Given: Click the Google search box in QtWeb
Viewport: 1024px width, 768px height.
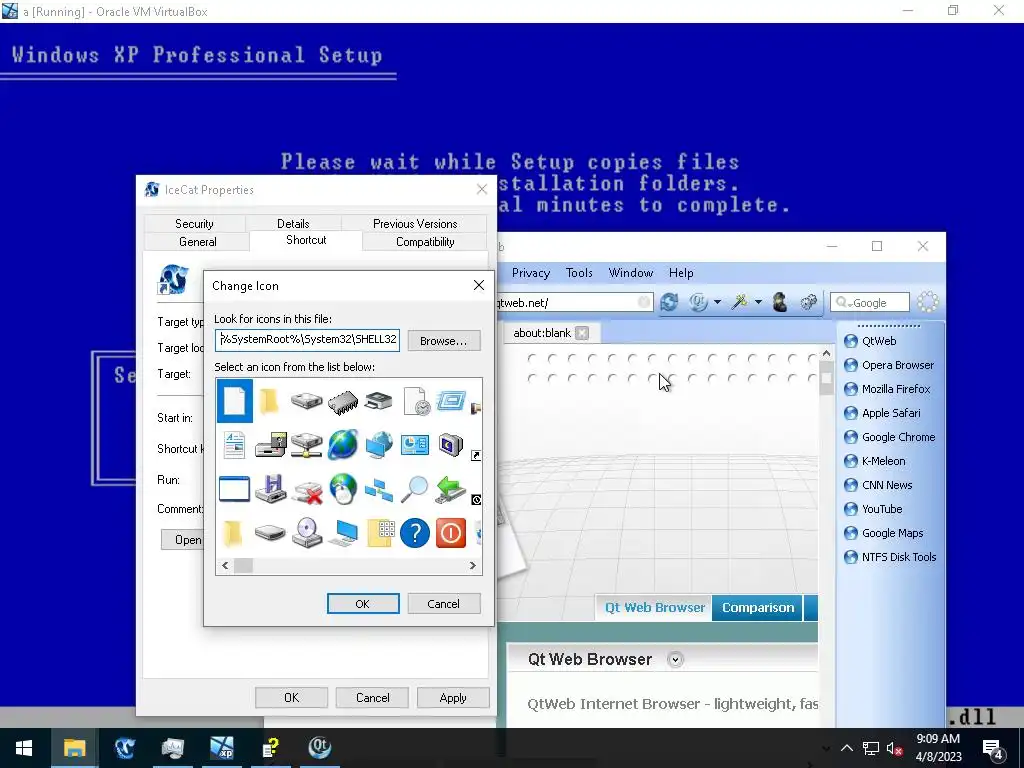Looking at the screenshot, I should [870, 302].
